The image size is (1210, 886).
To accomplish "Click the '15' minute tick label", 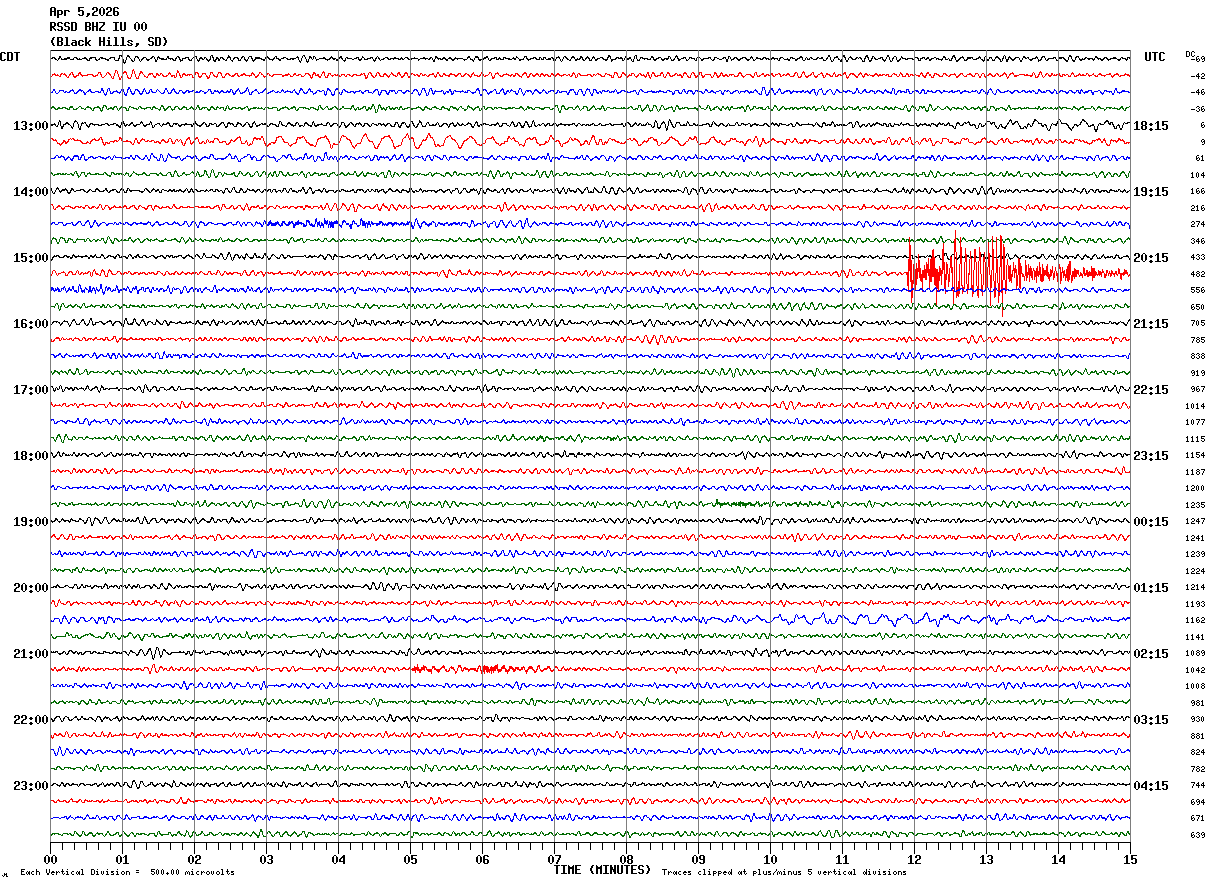I will (1130, 859).
